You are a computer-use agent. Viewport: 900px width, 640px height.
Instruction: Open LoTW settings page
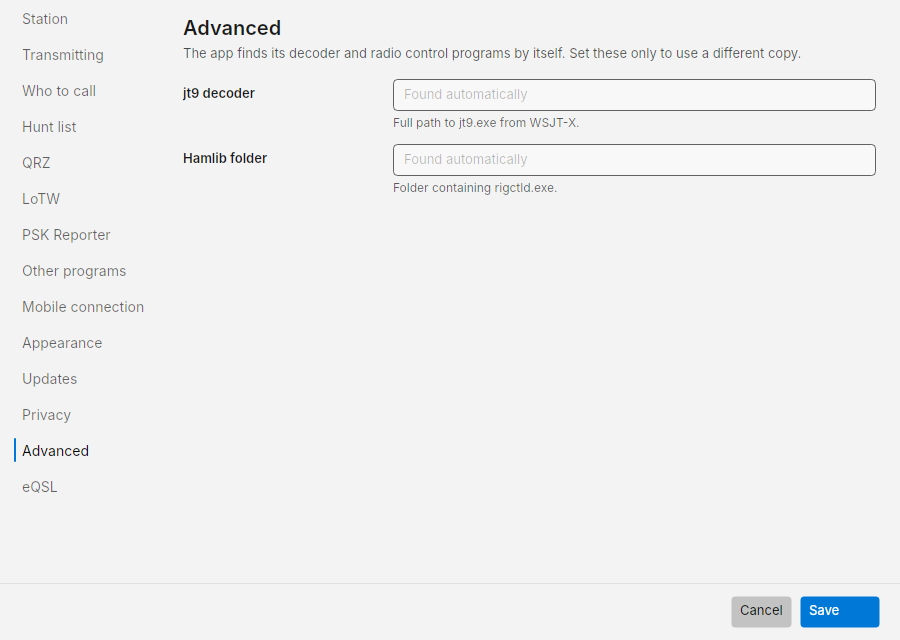(x=41, y=199)
